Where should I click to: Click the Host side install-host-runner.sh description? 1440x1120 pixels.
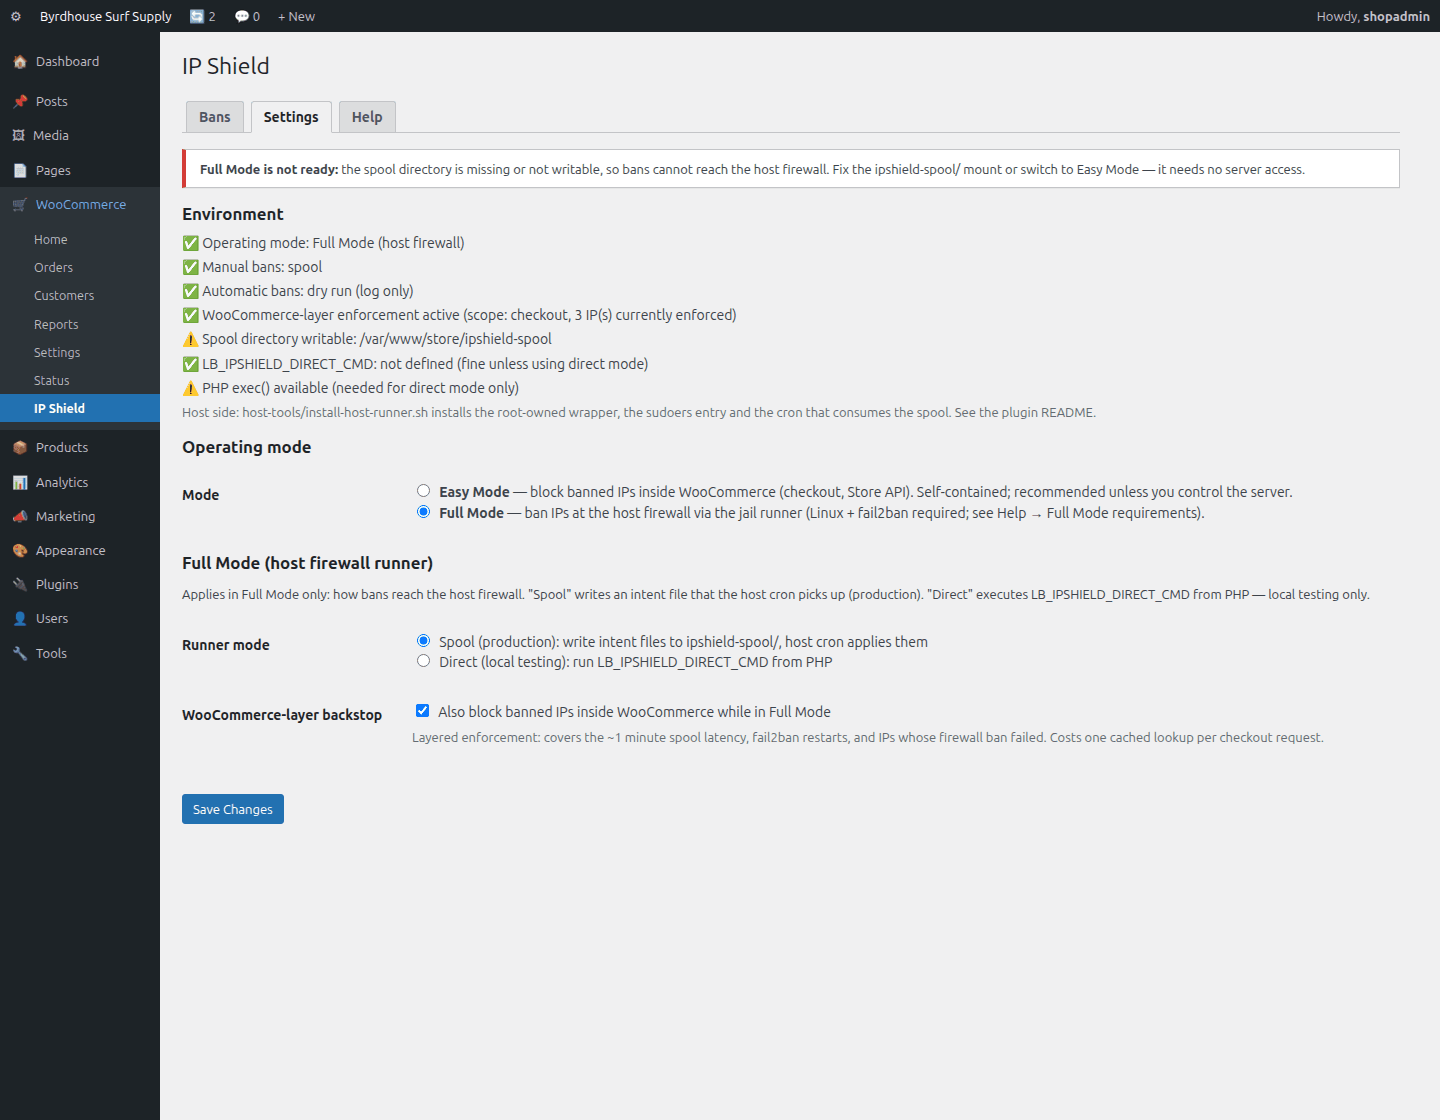[639, 413]
